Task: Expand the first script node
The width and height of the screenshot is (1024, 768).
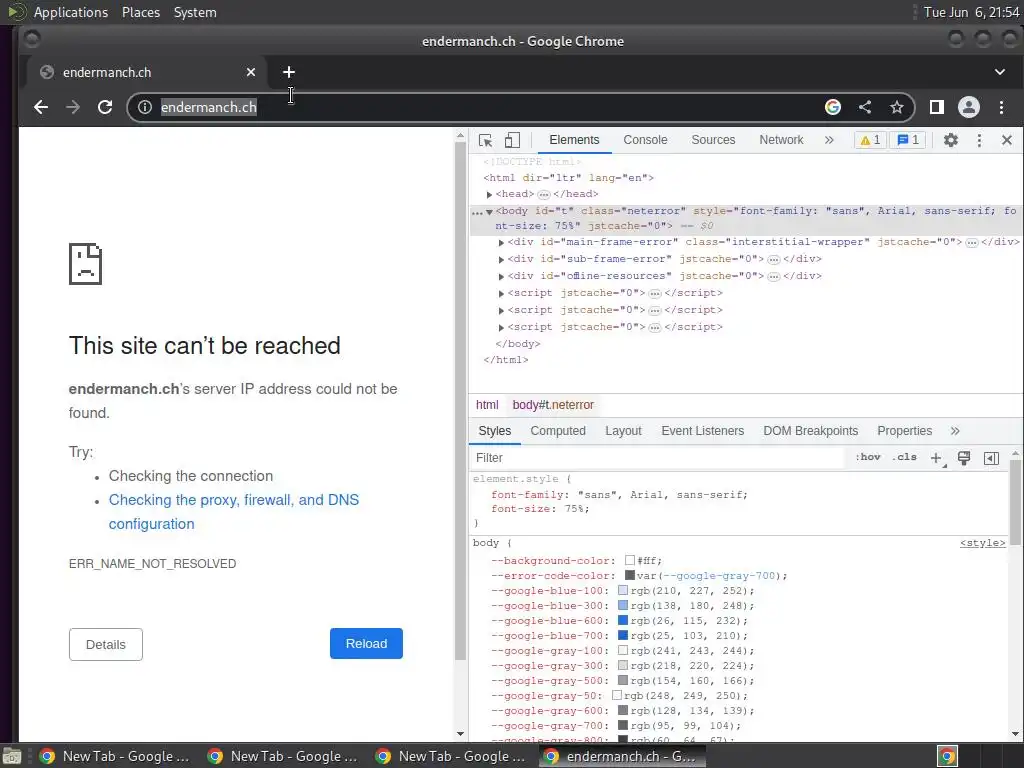Action: click(x=501, y=294)
